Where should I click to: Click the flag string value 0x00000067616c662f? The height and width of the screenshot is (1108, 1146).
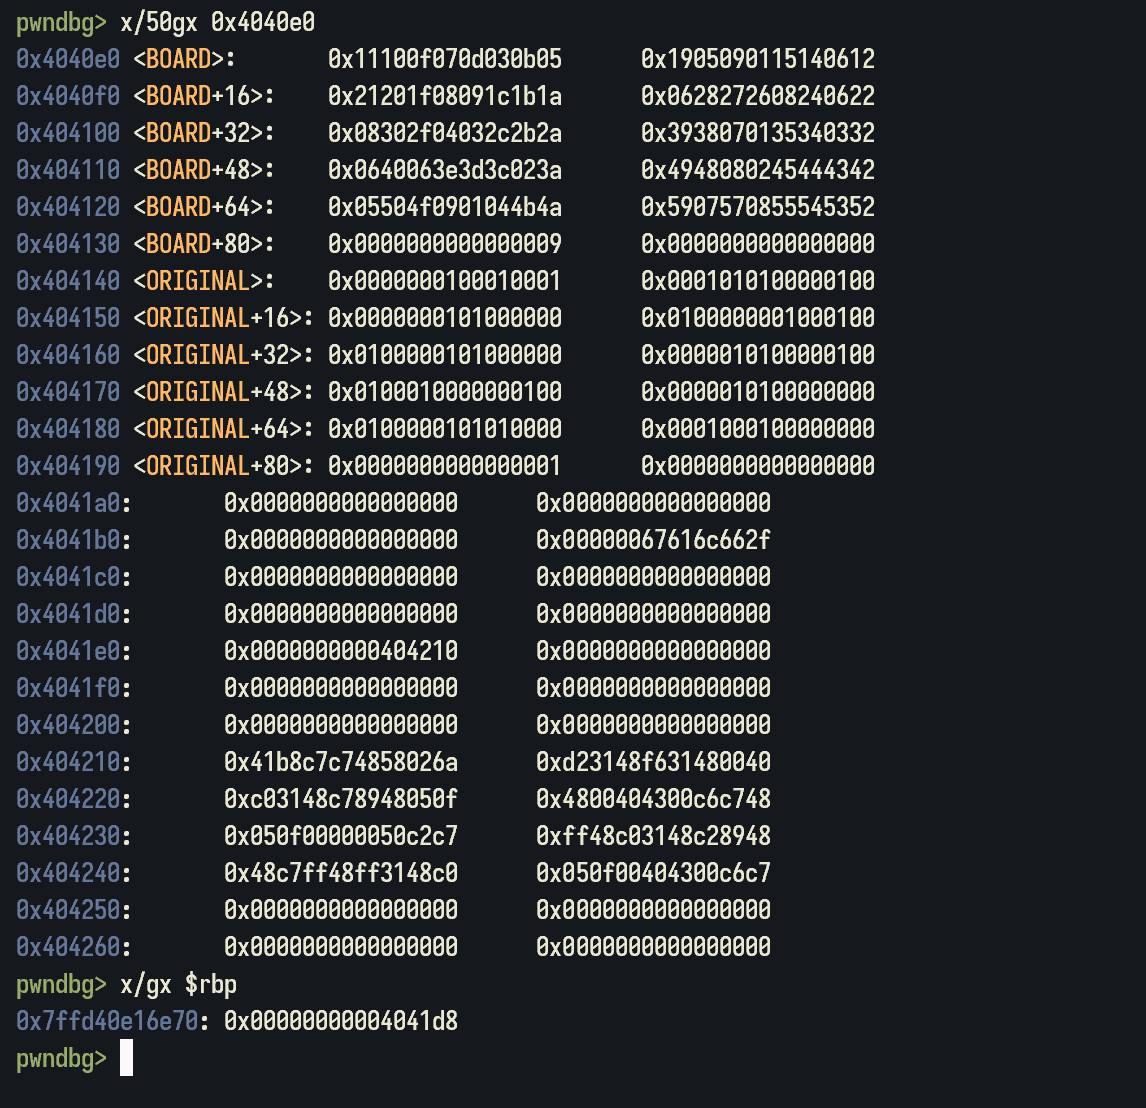[653, 540]
